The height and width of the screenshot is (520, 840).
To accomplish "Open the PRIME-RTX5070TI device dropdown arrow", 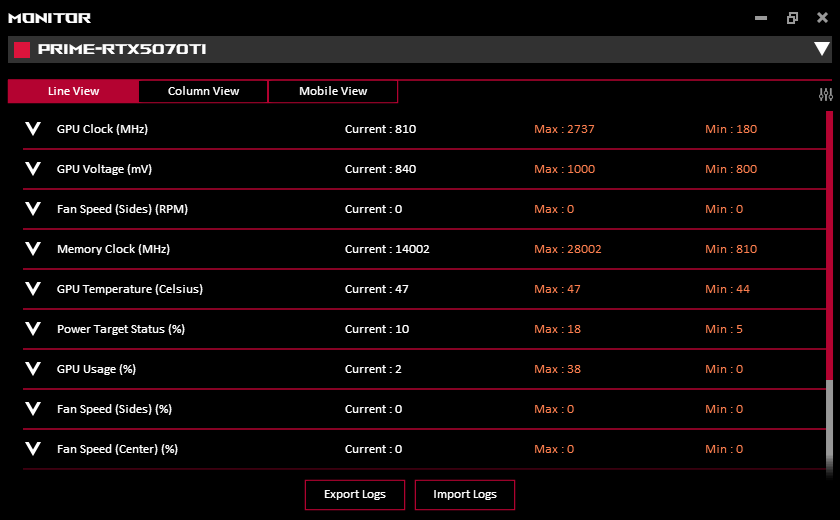I will click(x=821, y=49).
